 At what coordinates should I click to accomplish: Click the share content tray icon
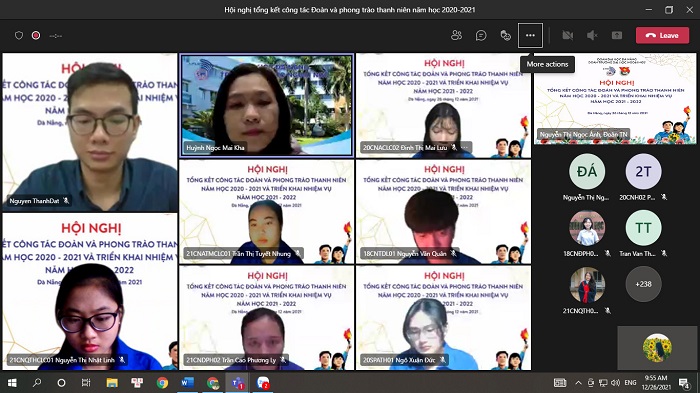pyautogui.click(x=617, y=35)
